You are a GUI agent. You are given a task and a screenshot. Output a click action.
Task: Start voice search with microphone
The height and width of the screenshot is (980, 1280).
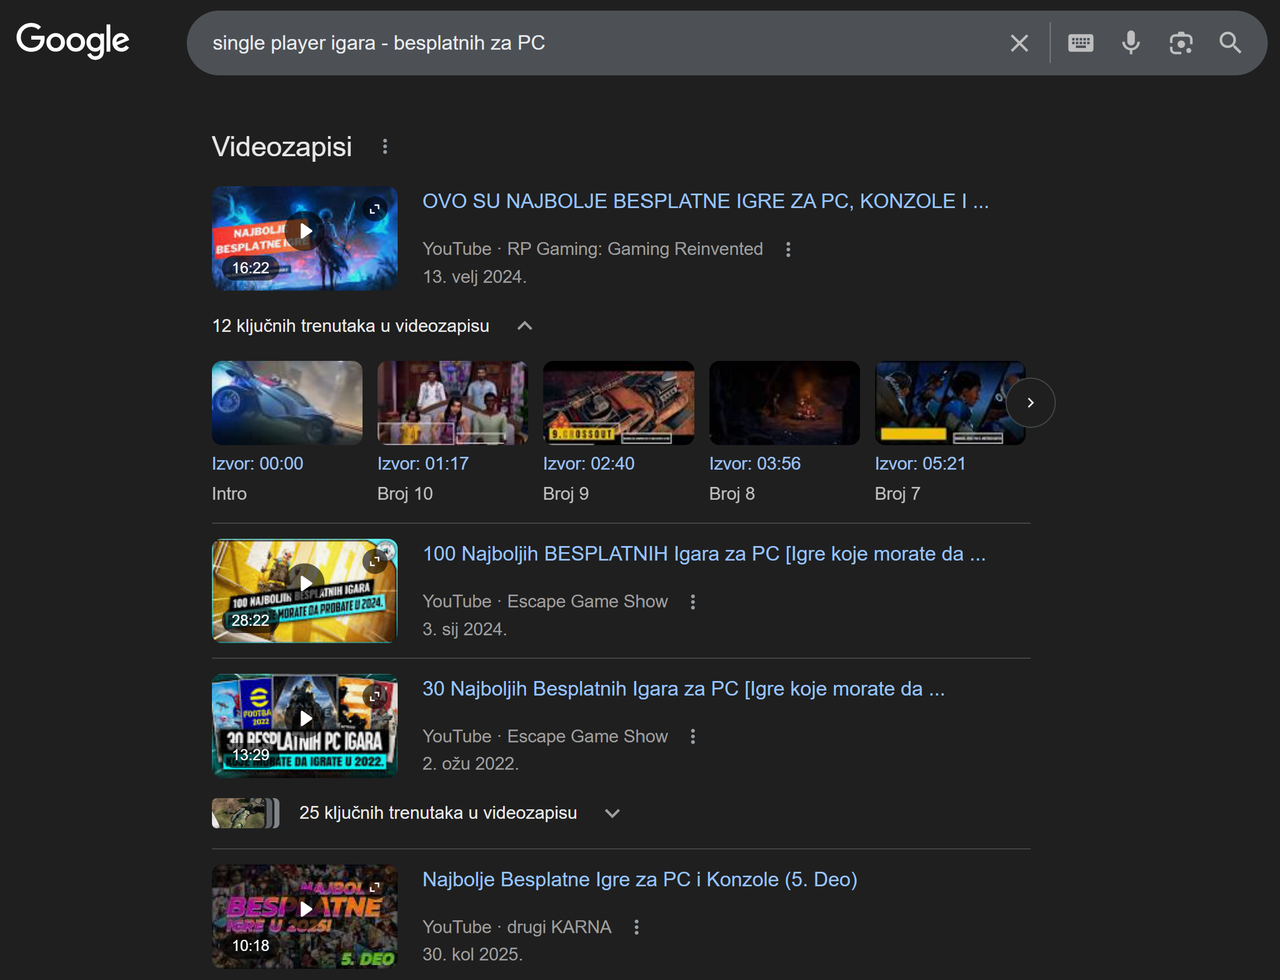[1131, 43]
